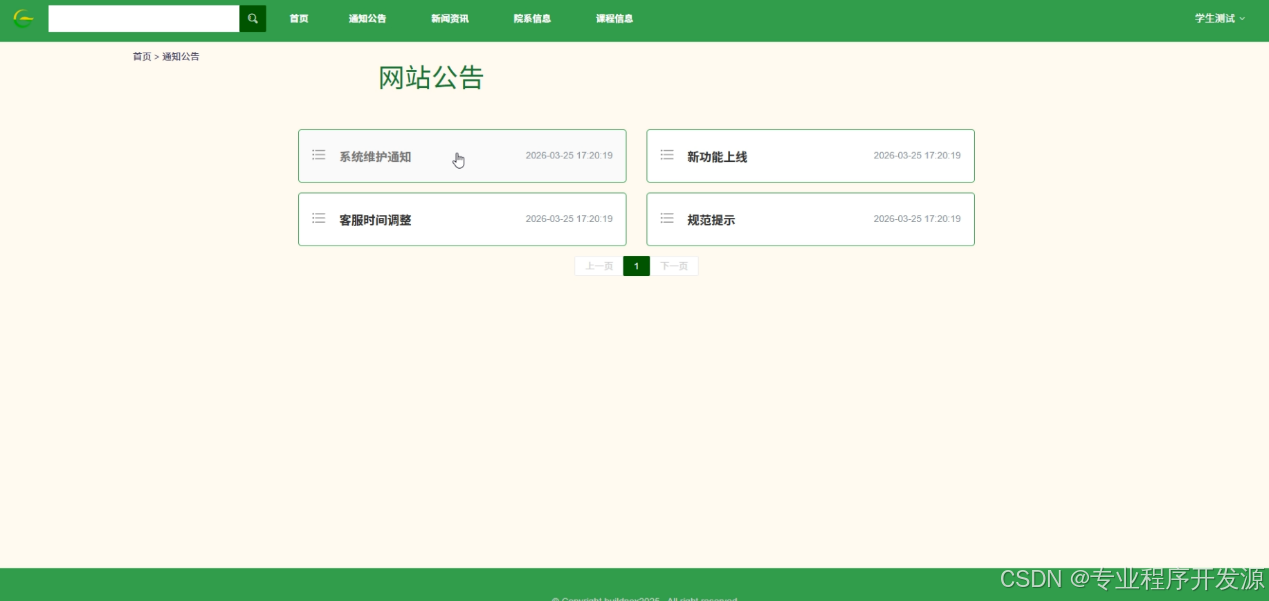
Task: Click the timestamp on 新功能上线 card
Action: click(917, 156)
